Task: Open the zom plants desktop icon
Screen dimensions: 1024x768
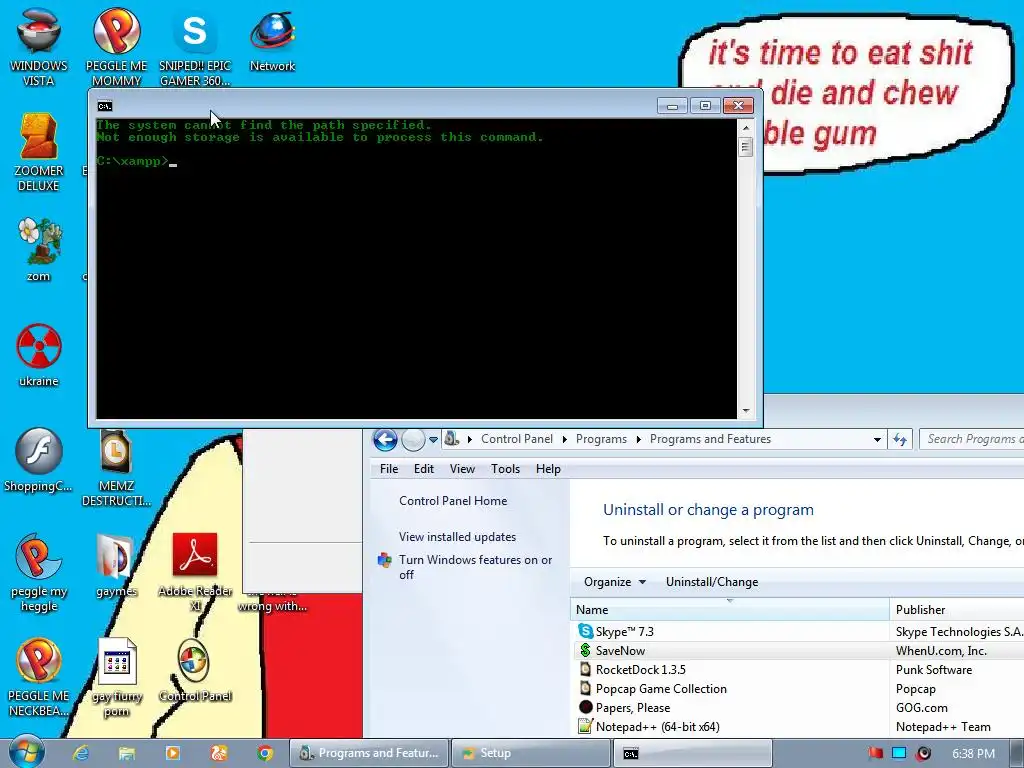Action: pos(39,249)
